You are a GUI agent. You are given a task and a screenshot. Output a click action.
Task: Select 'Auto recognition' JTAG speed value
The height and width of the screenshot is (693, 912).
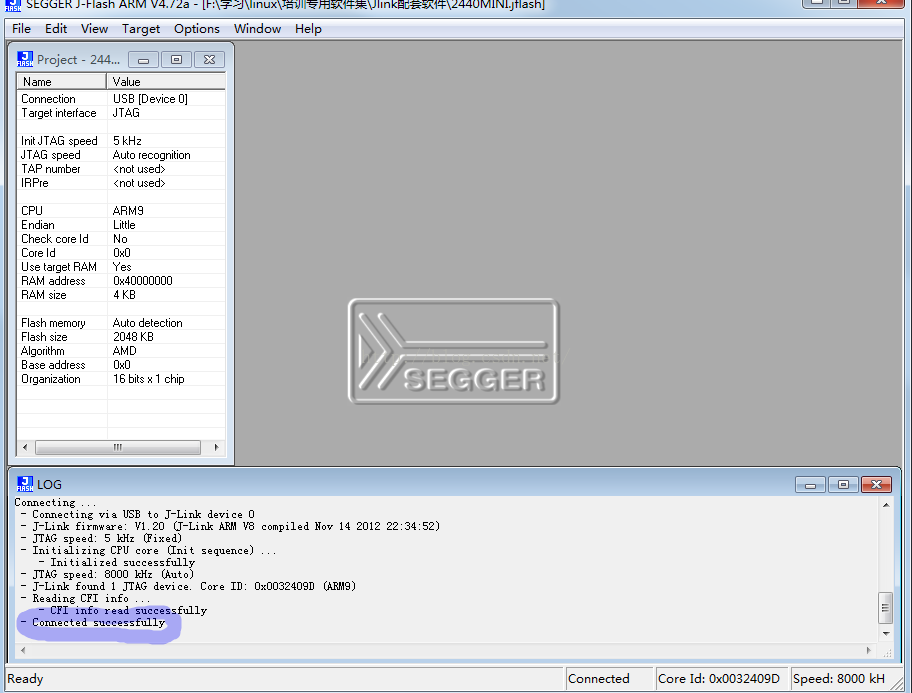151,155
